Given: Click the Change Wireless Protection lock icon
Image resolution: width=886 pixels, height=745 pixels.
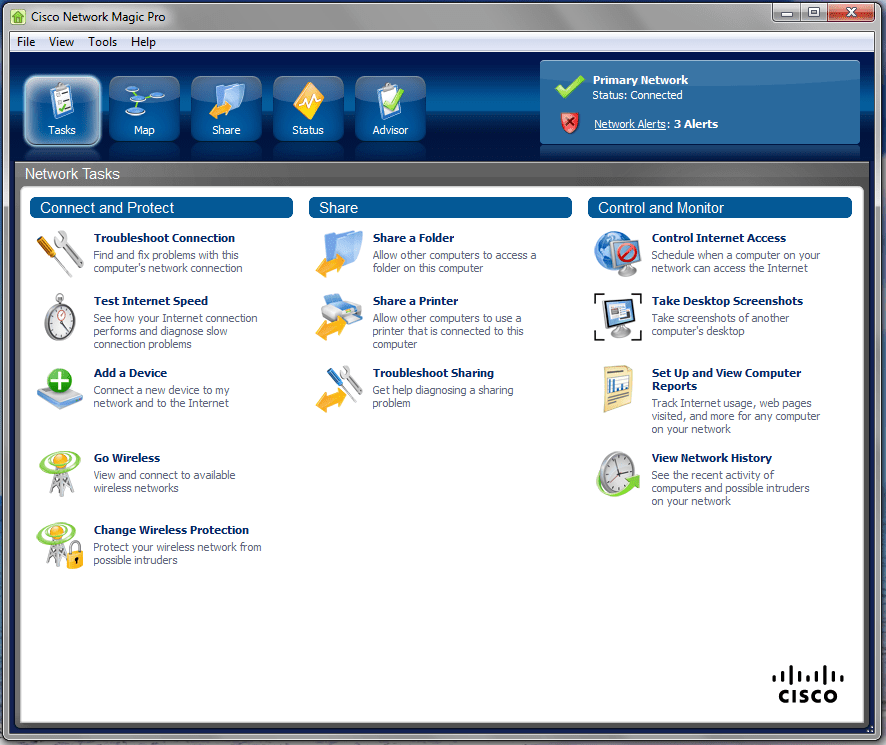Looking at the screenshot, I should point(60,545).
